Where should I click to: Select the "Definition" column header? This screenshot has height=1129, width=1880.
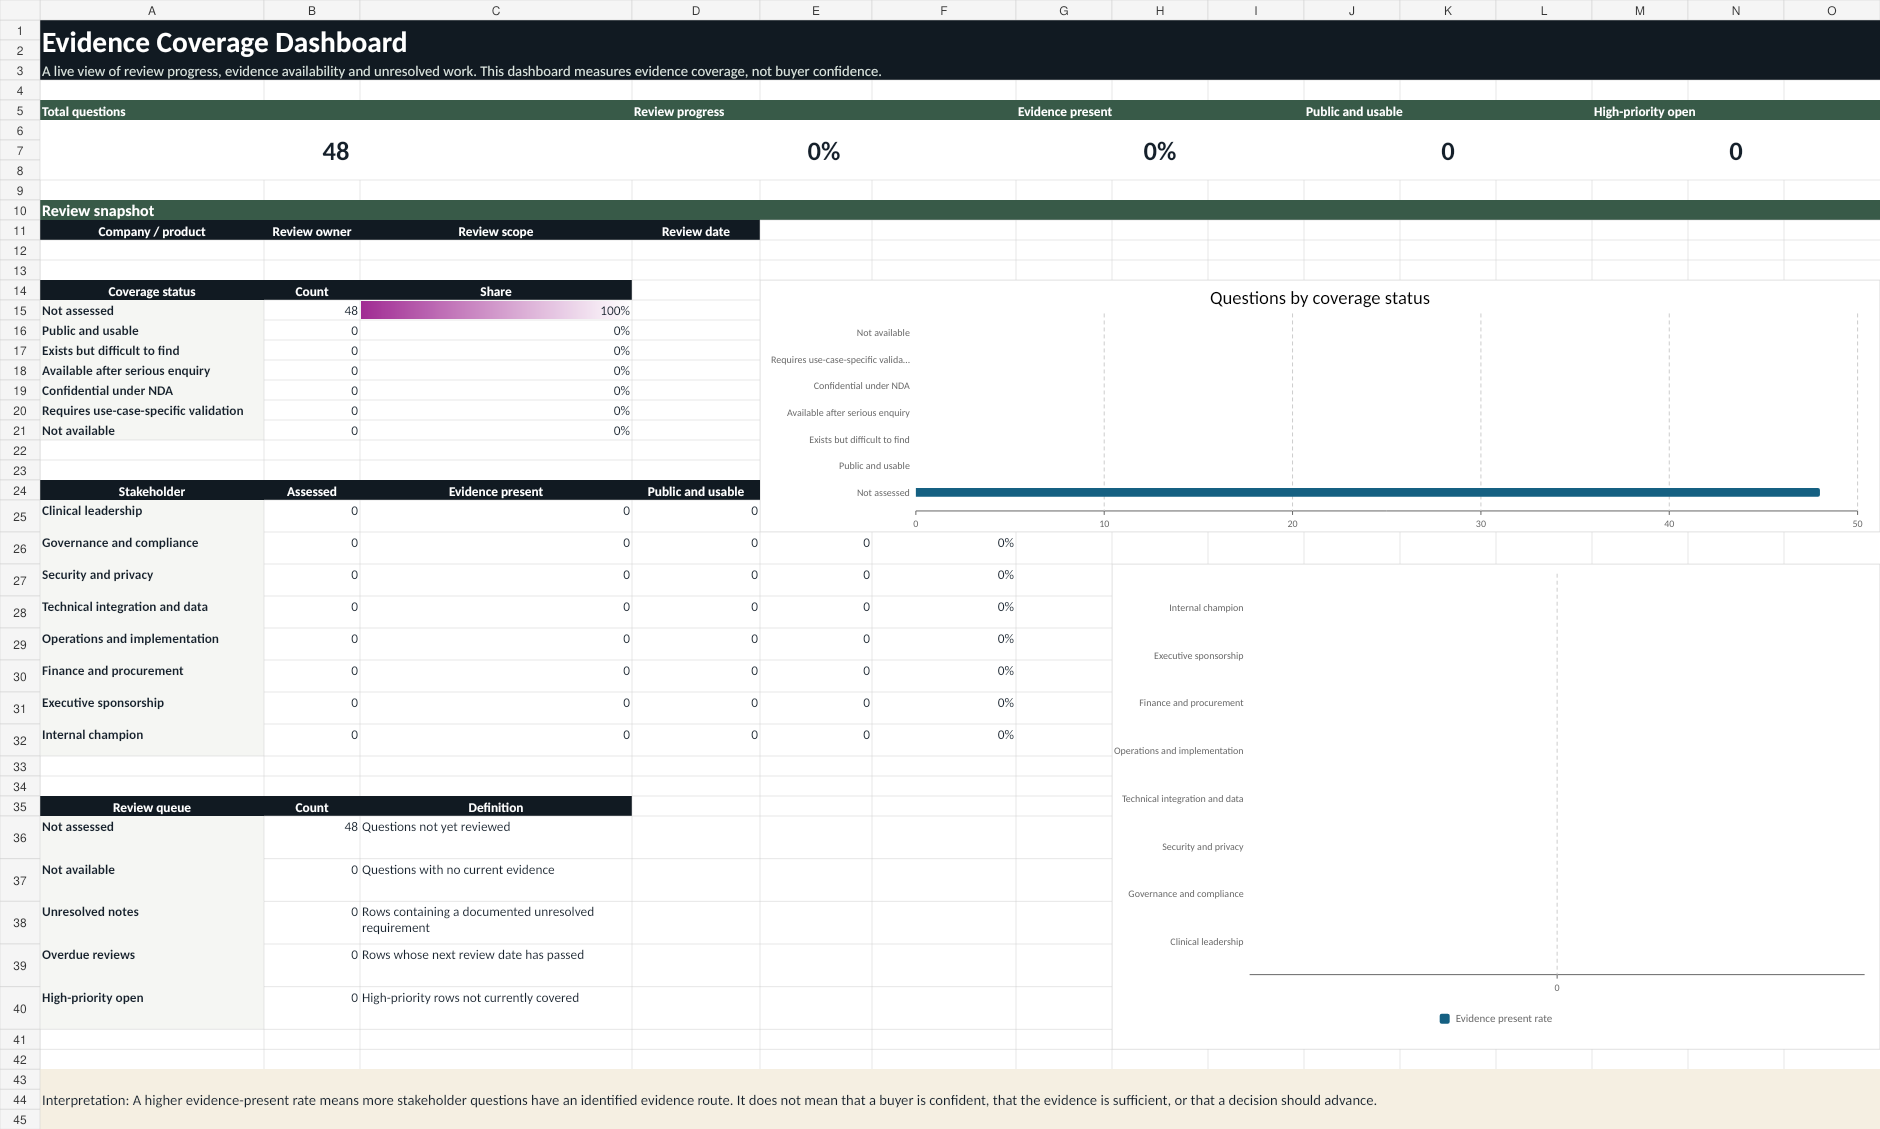pyautogui.click(x=496, y=807)
